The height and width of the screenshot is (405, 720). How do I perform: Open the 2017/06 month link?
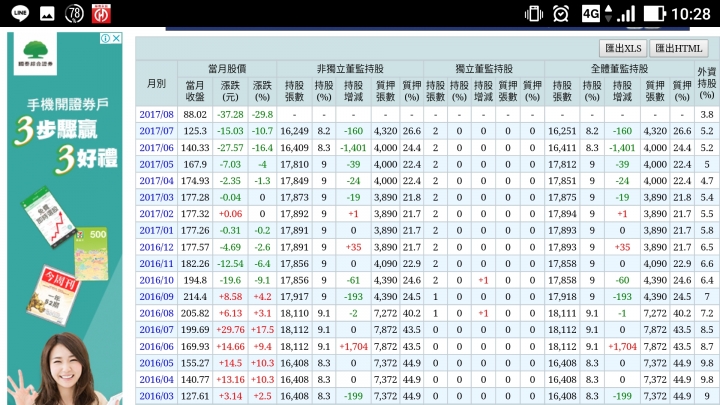pos(157,147)
